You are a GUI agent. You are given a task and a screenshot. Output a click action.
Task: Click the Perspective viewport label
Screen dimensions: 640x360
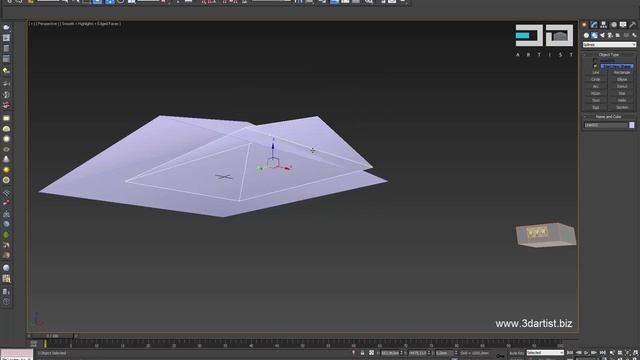point(47,24)
